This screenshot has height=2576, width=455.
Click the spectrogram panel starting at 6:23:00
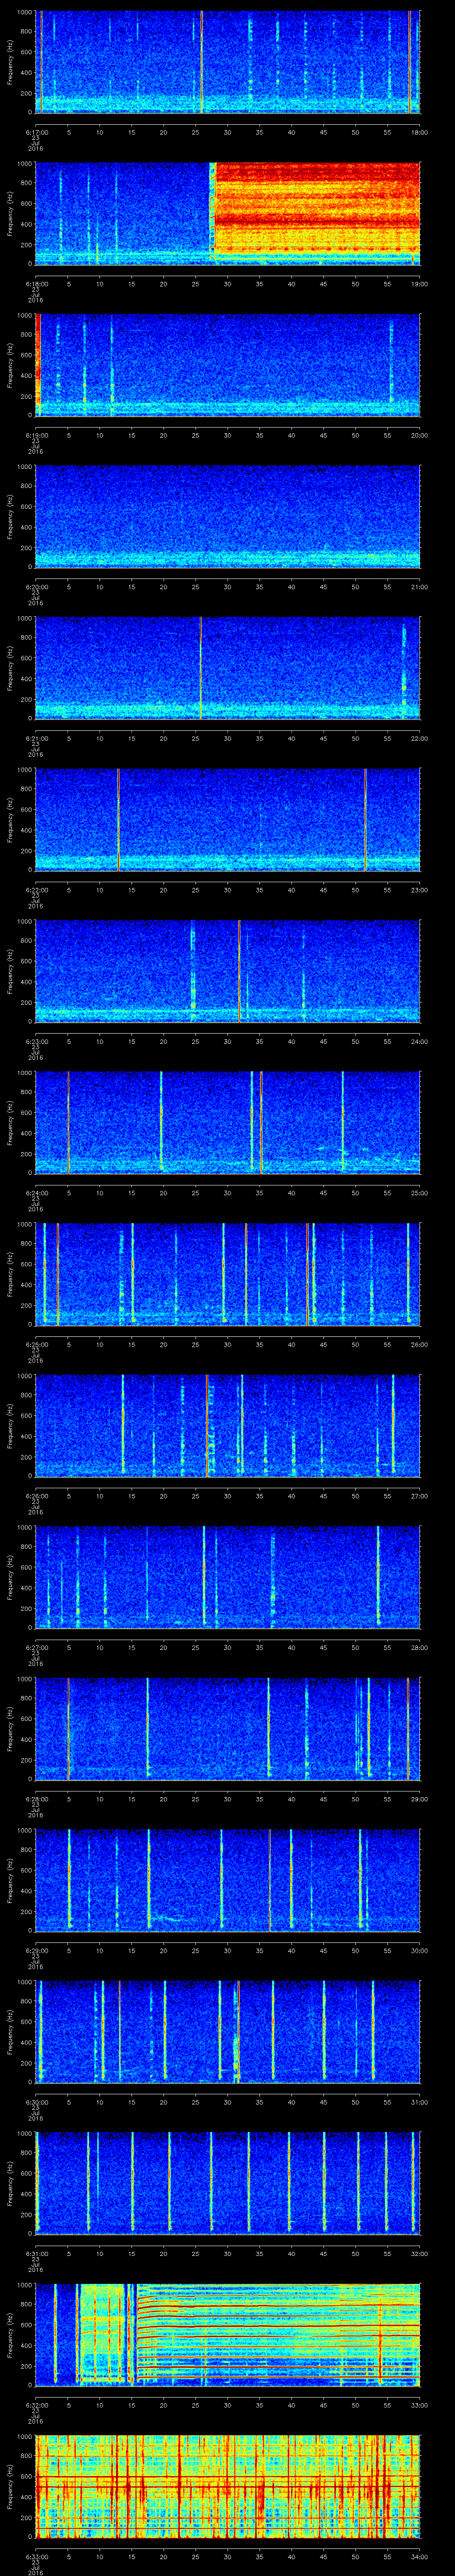(x=227, y=971)
